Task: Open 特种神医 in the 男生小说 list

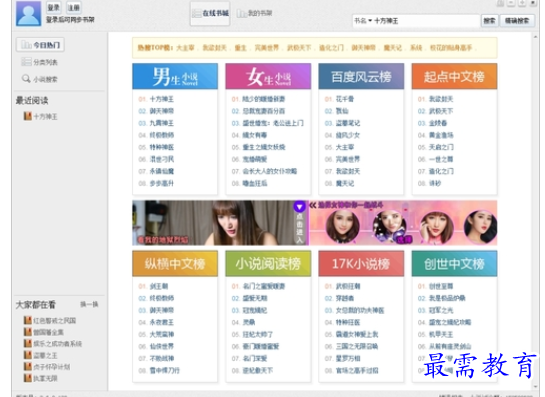Action: 162,147
